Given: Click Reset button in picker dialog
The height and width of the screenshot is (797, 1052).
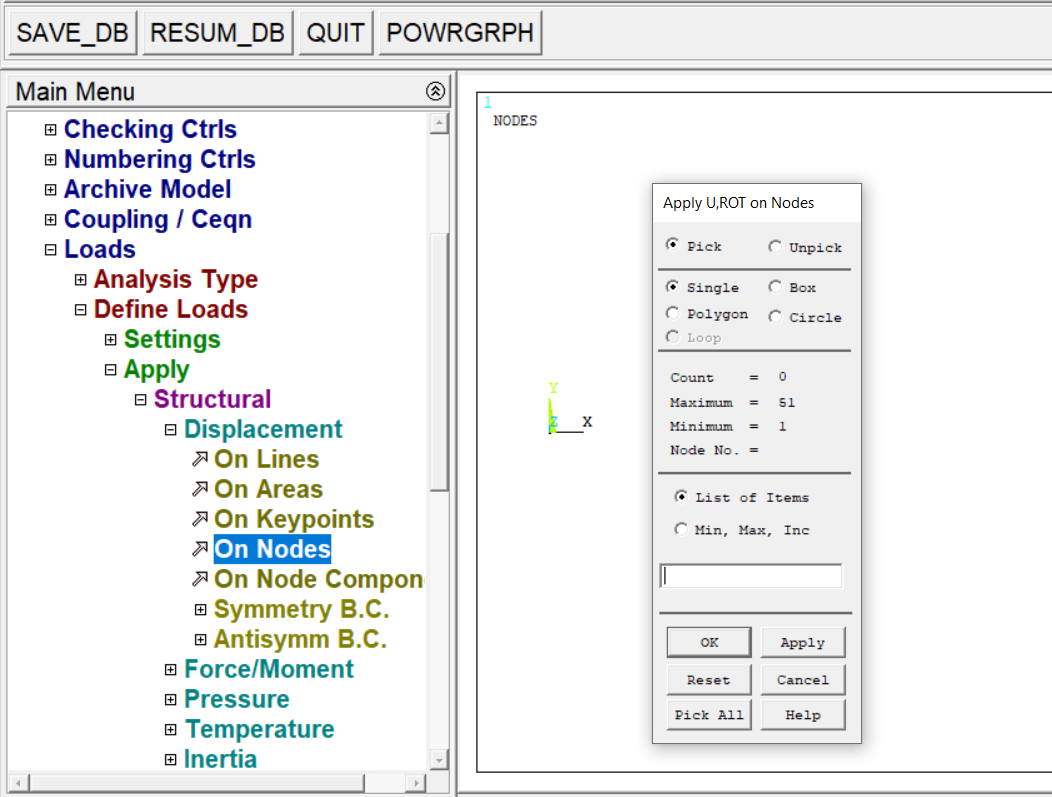Looking at the screenshot, I should pos(709,680).
